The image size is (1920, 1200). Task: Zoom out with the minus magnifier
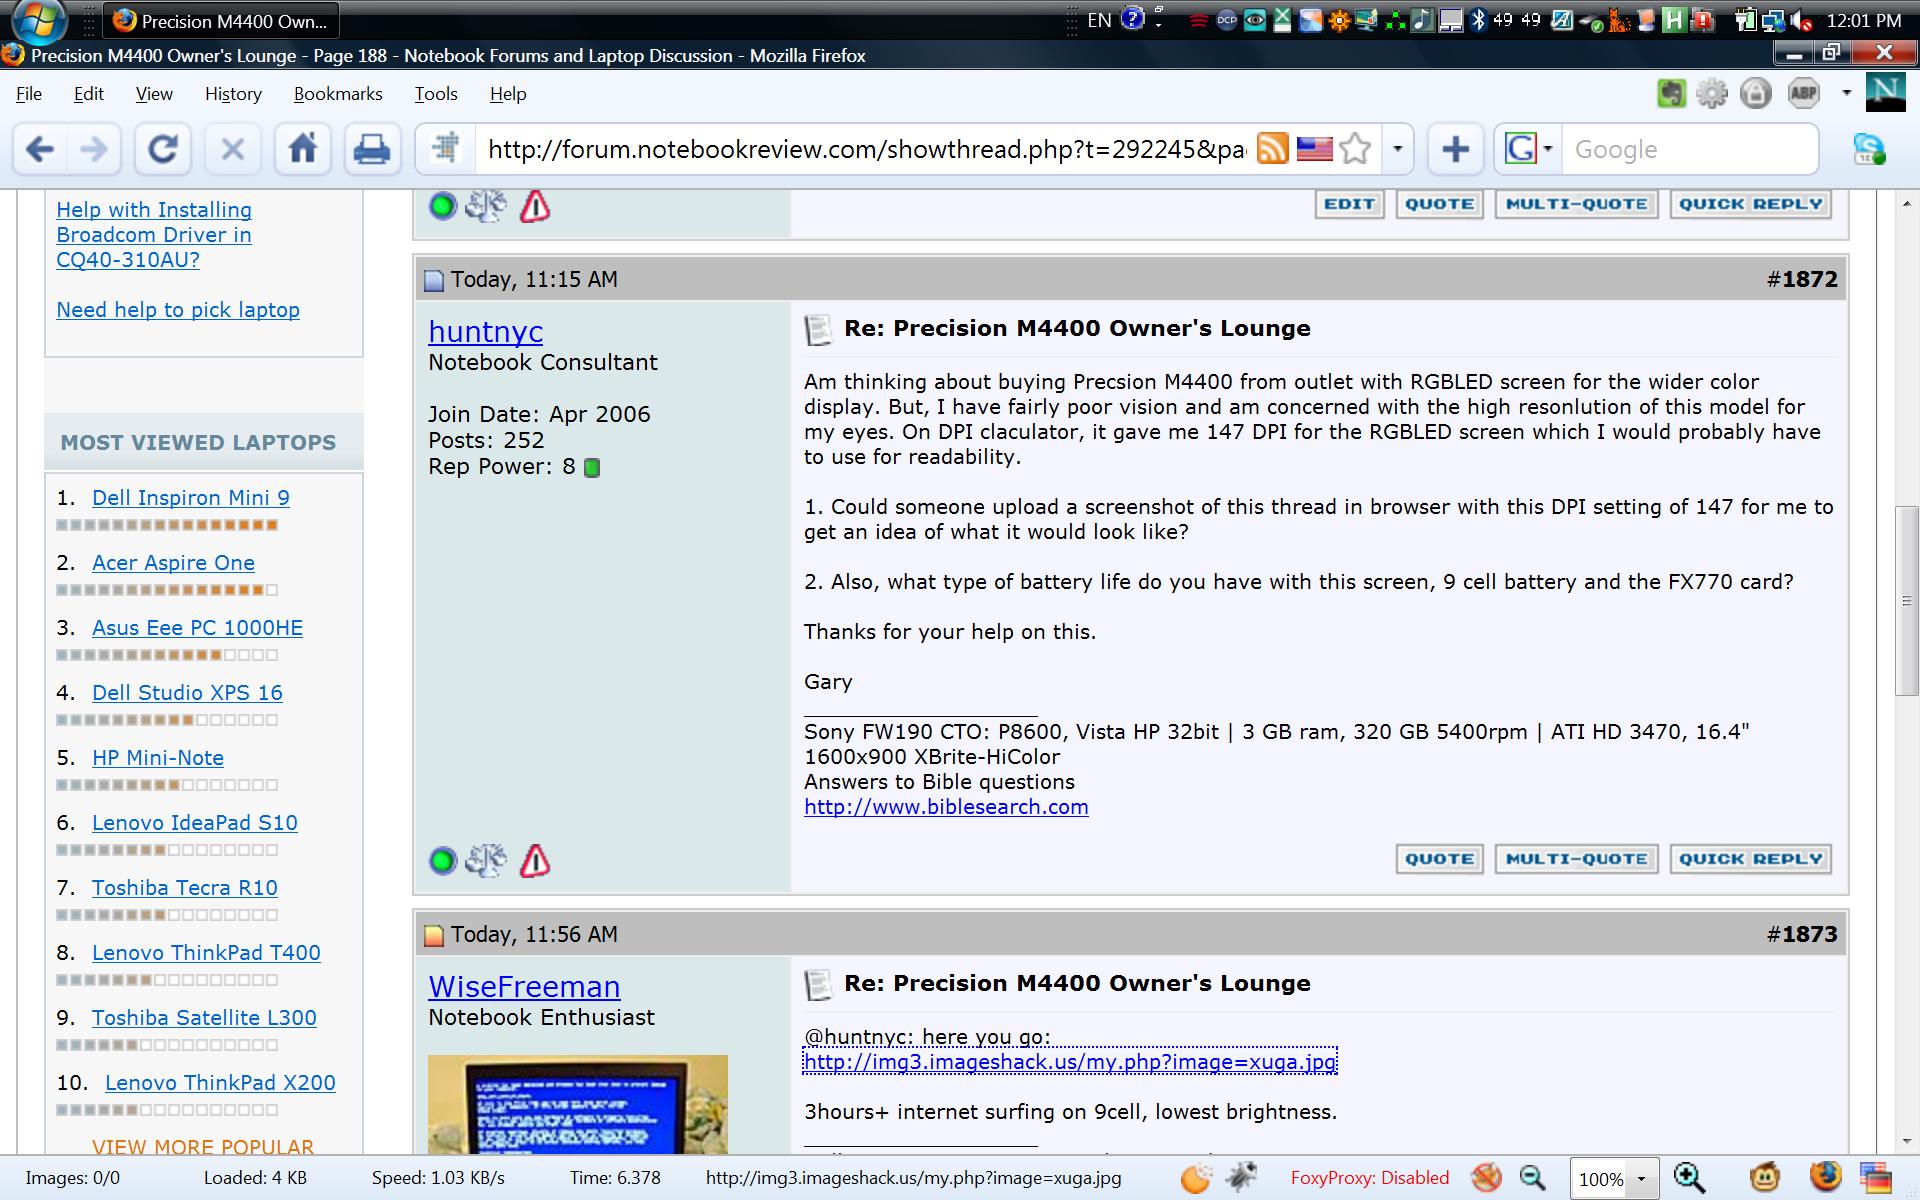point(1532,1179)
